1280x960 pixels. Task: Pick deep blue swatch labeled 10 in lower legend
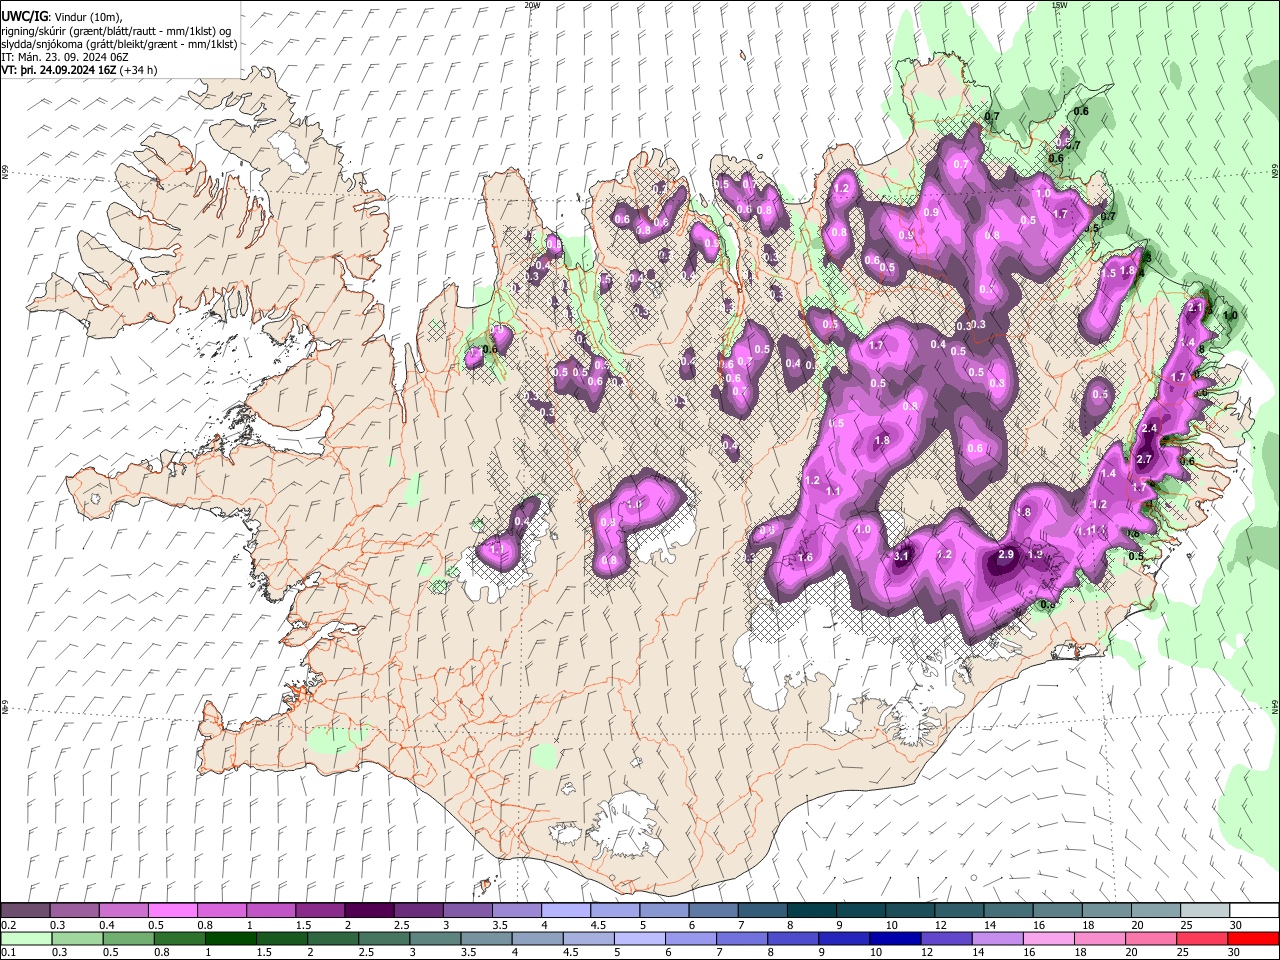pos(895,938)
